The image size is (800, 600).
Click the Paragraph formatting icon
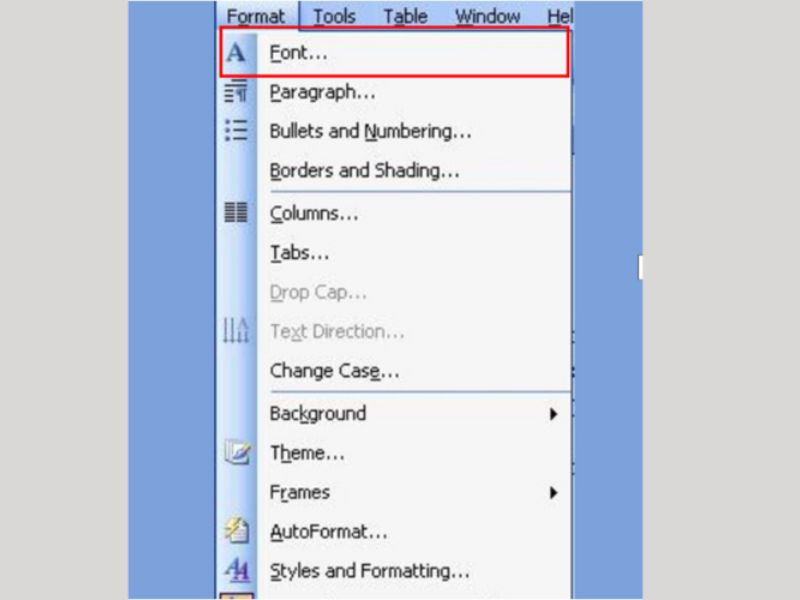[236, 92]
